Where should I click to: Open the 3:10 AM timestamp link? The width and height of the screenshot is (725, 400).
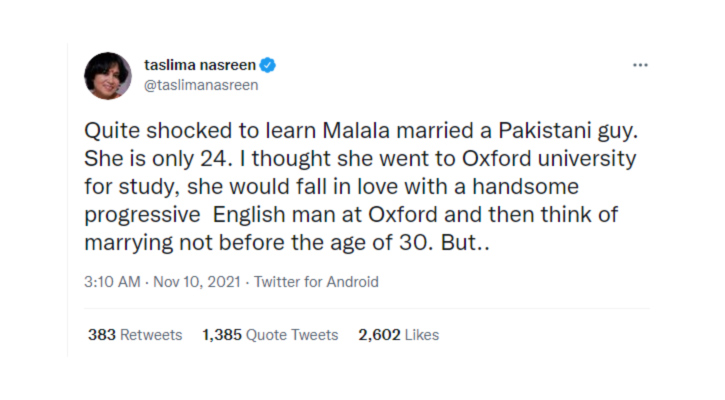[112, 282]
